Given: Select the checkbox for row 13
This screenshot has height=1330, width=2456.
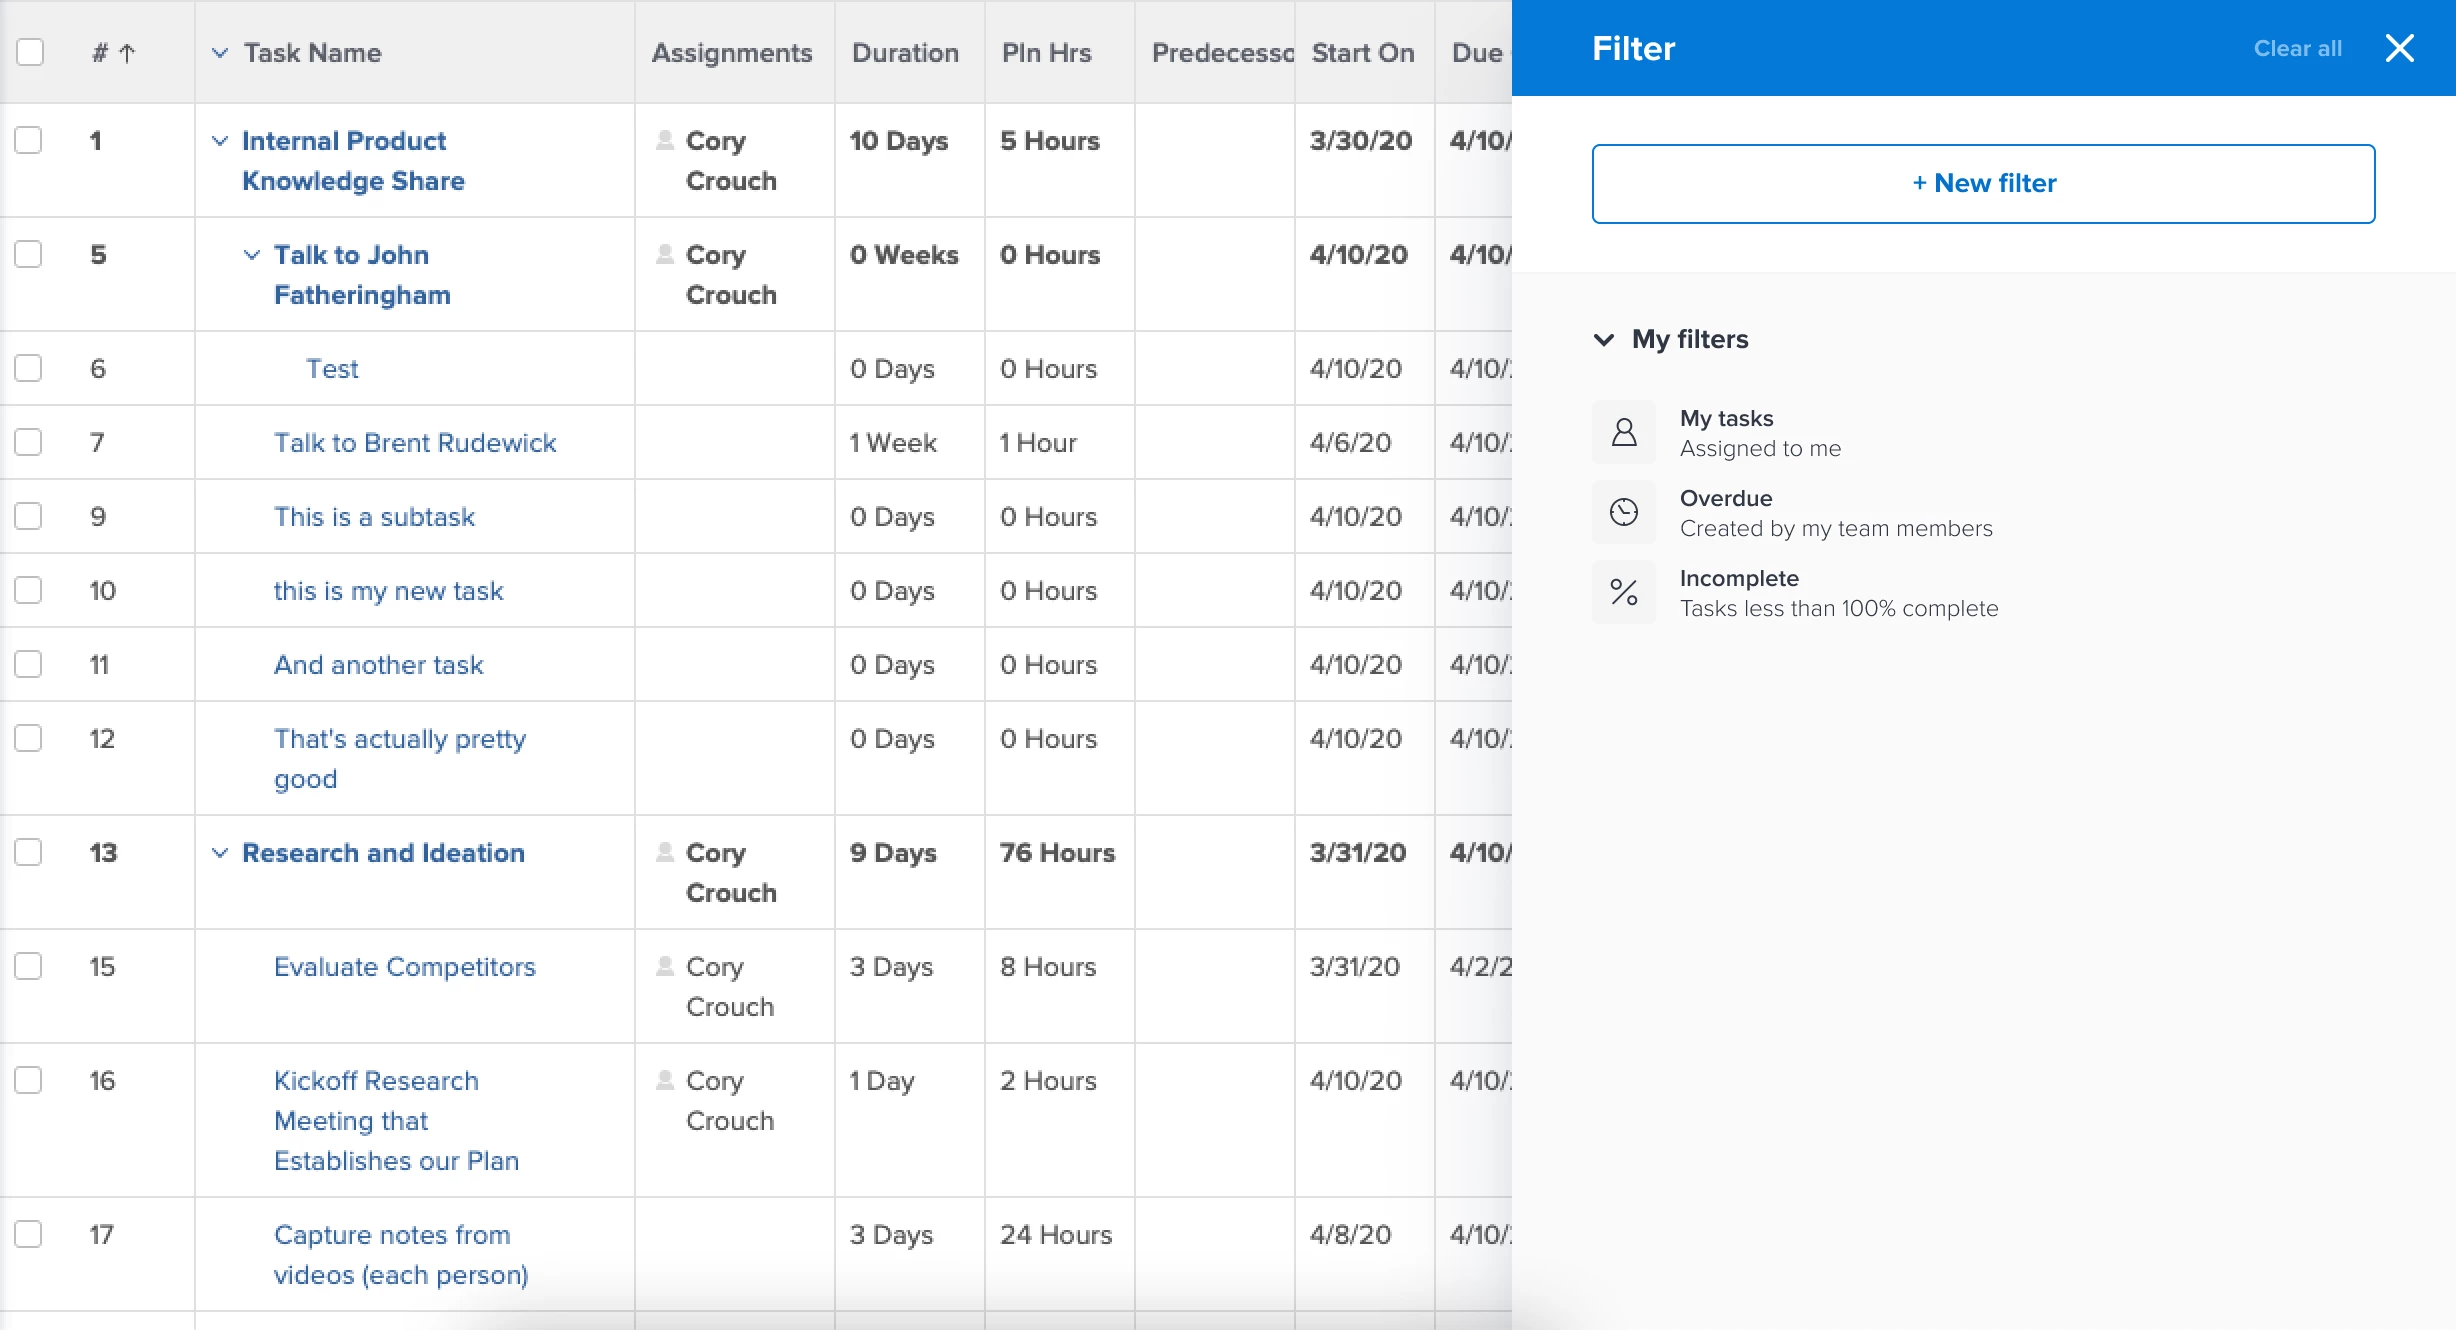Looking at the screenshot, I should (x=28, y=852).
